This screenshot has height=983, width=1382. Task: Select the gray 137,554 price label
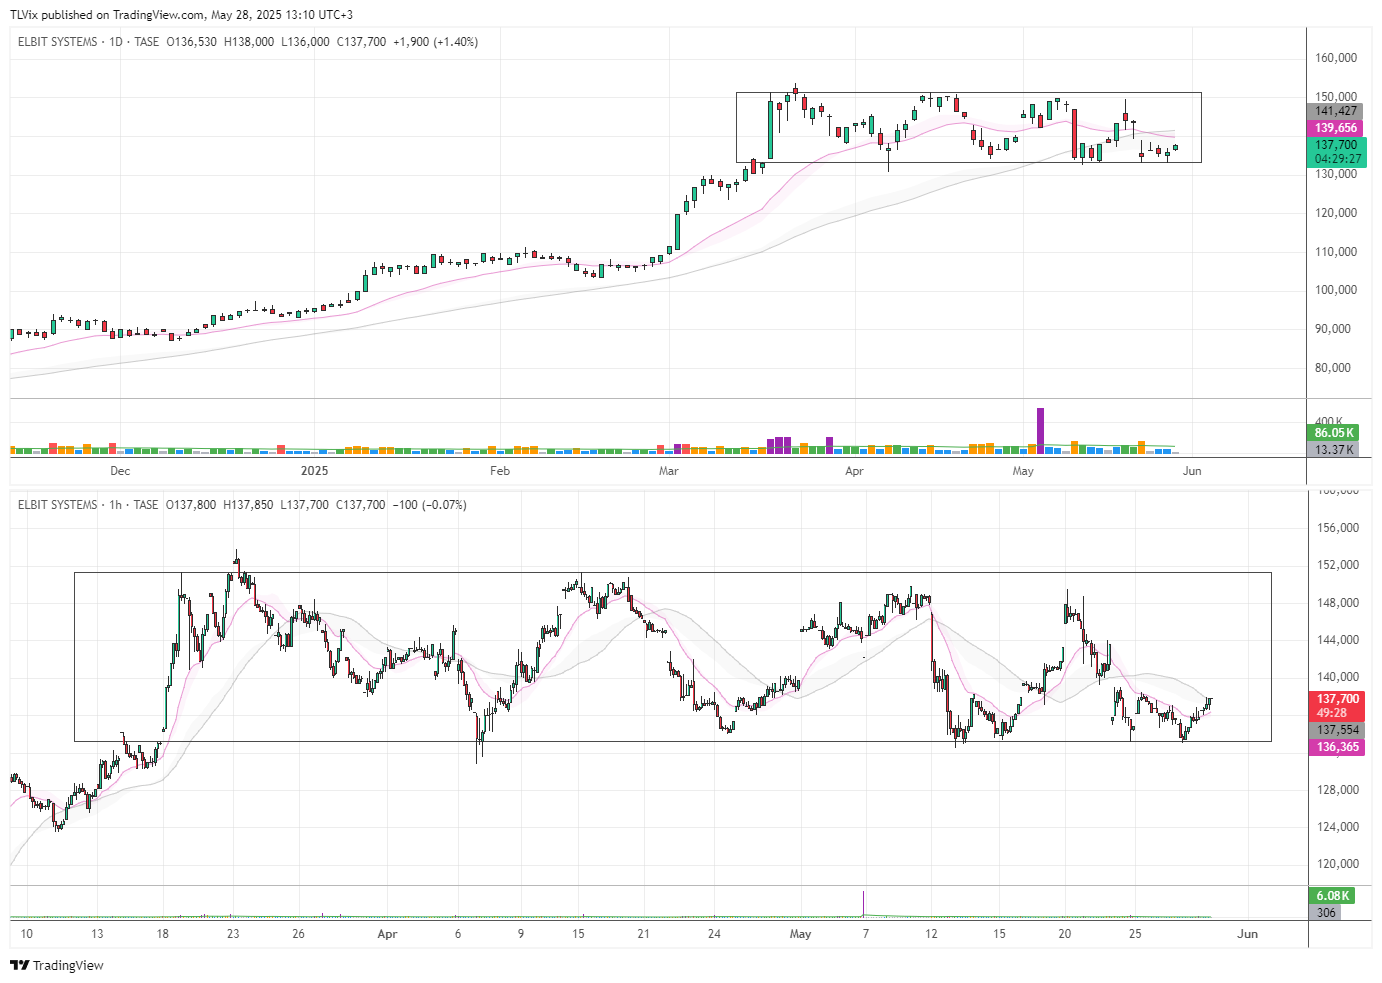[1337, 730]
